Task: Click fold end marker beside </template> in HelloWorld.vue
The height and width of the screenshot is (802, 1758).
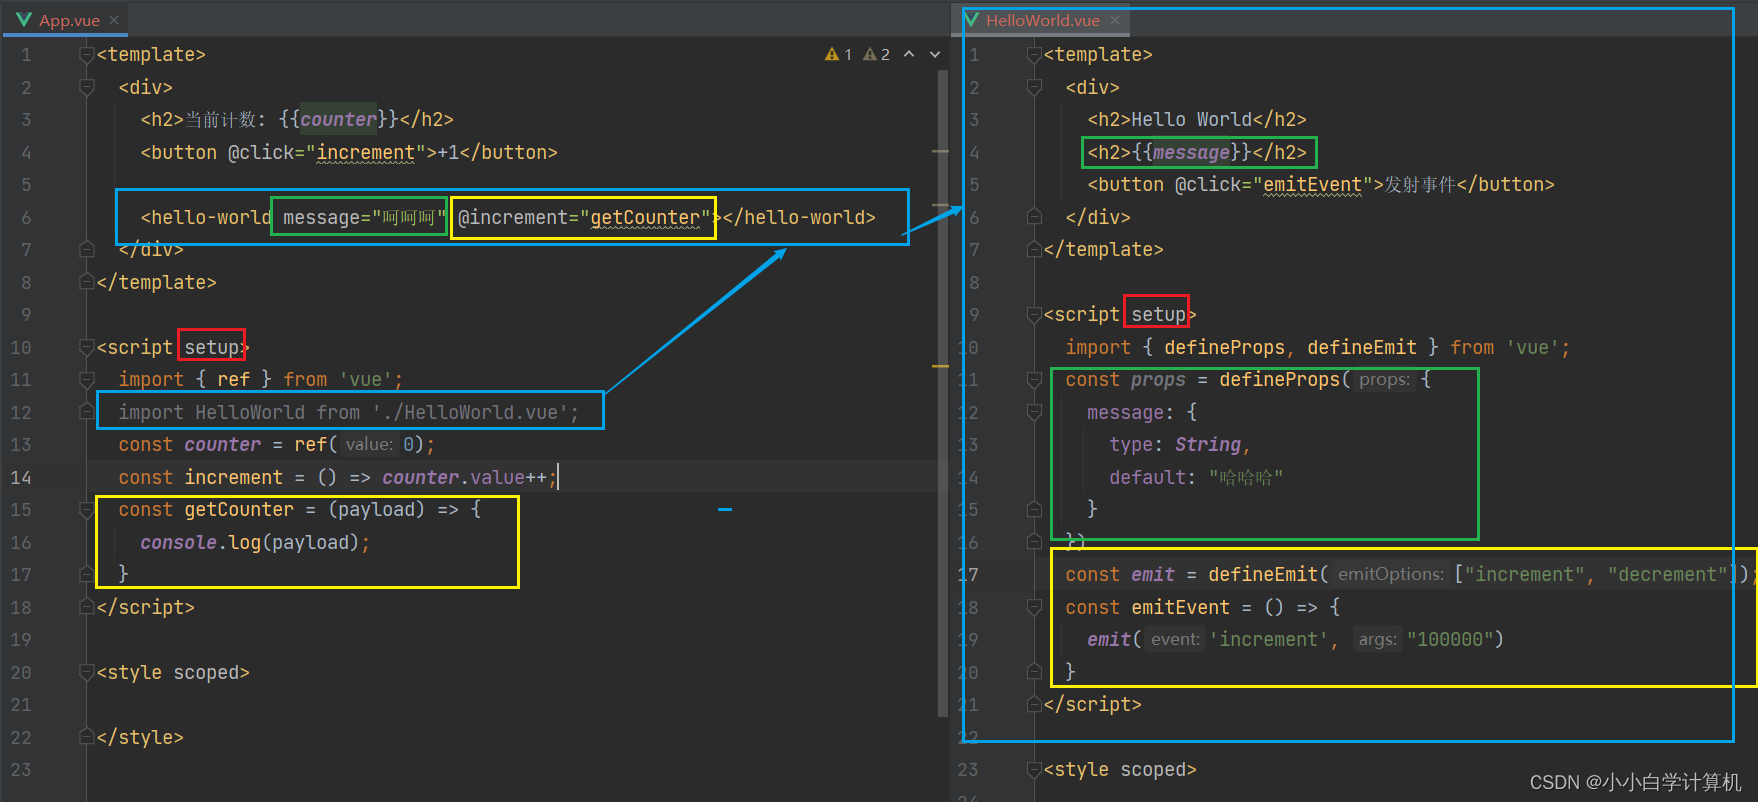Action: click(1034, 250)
